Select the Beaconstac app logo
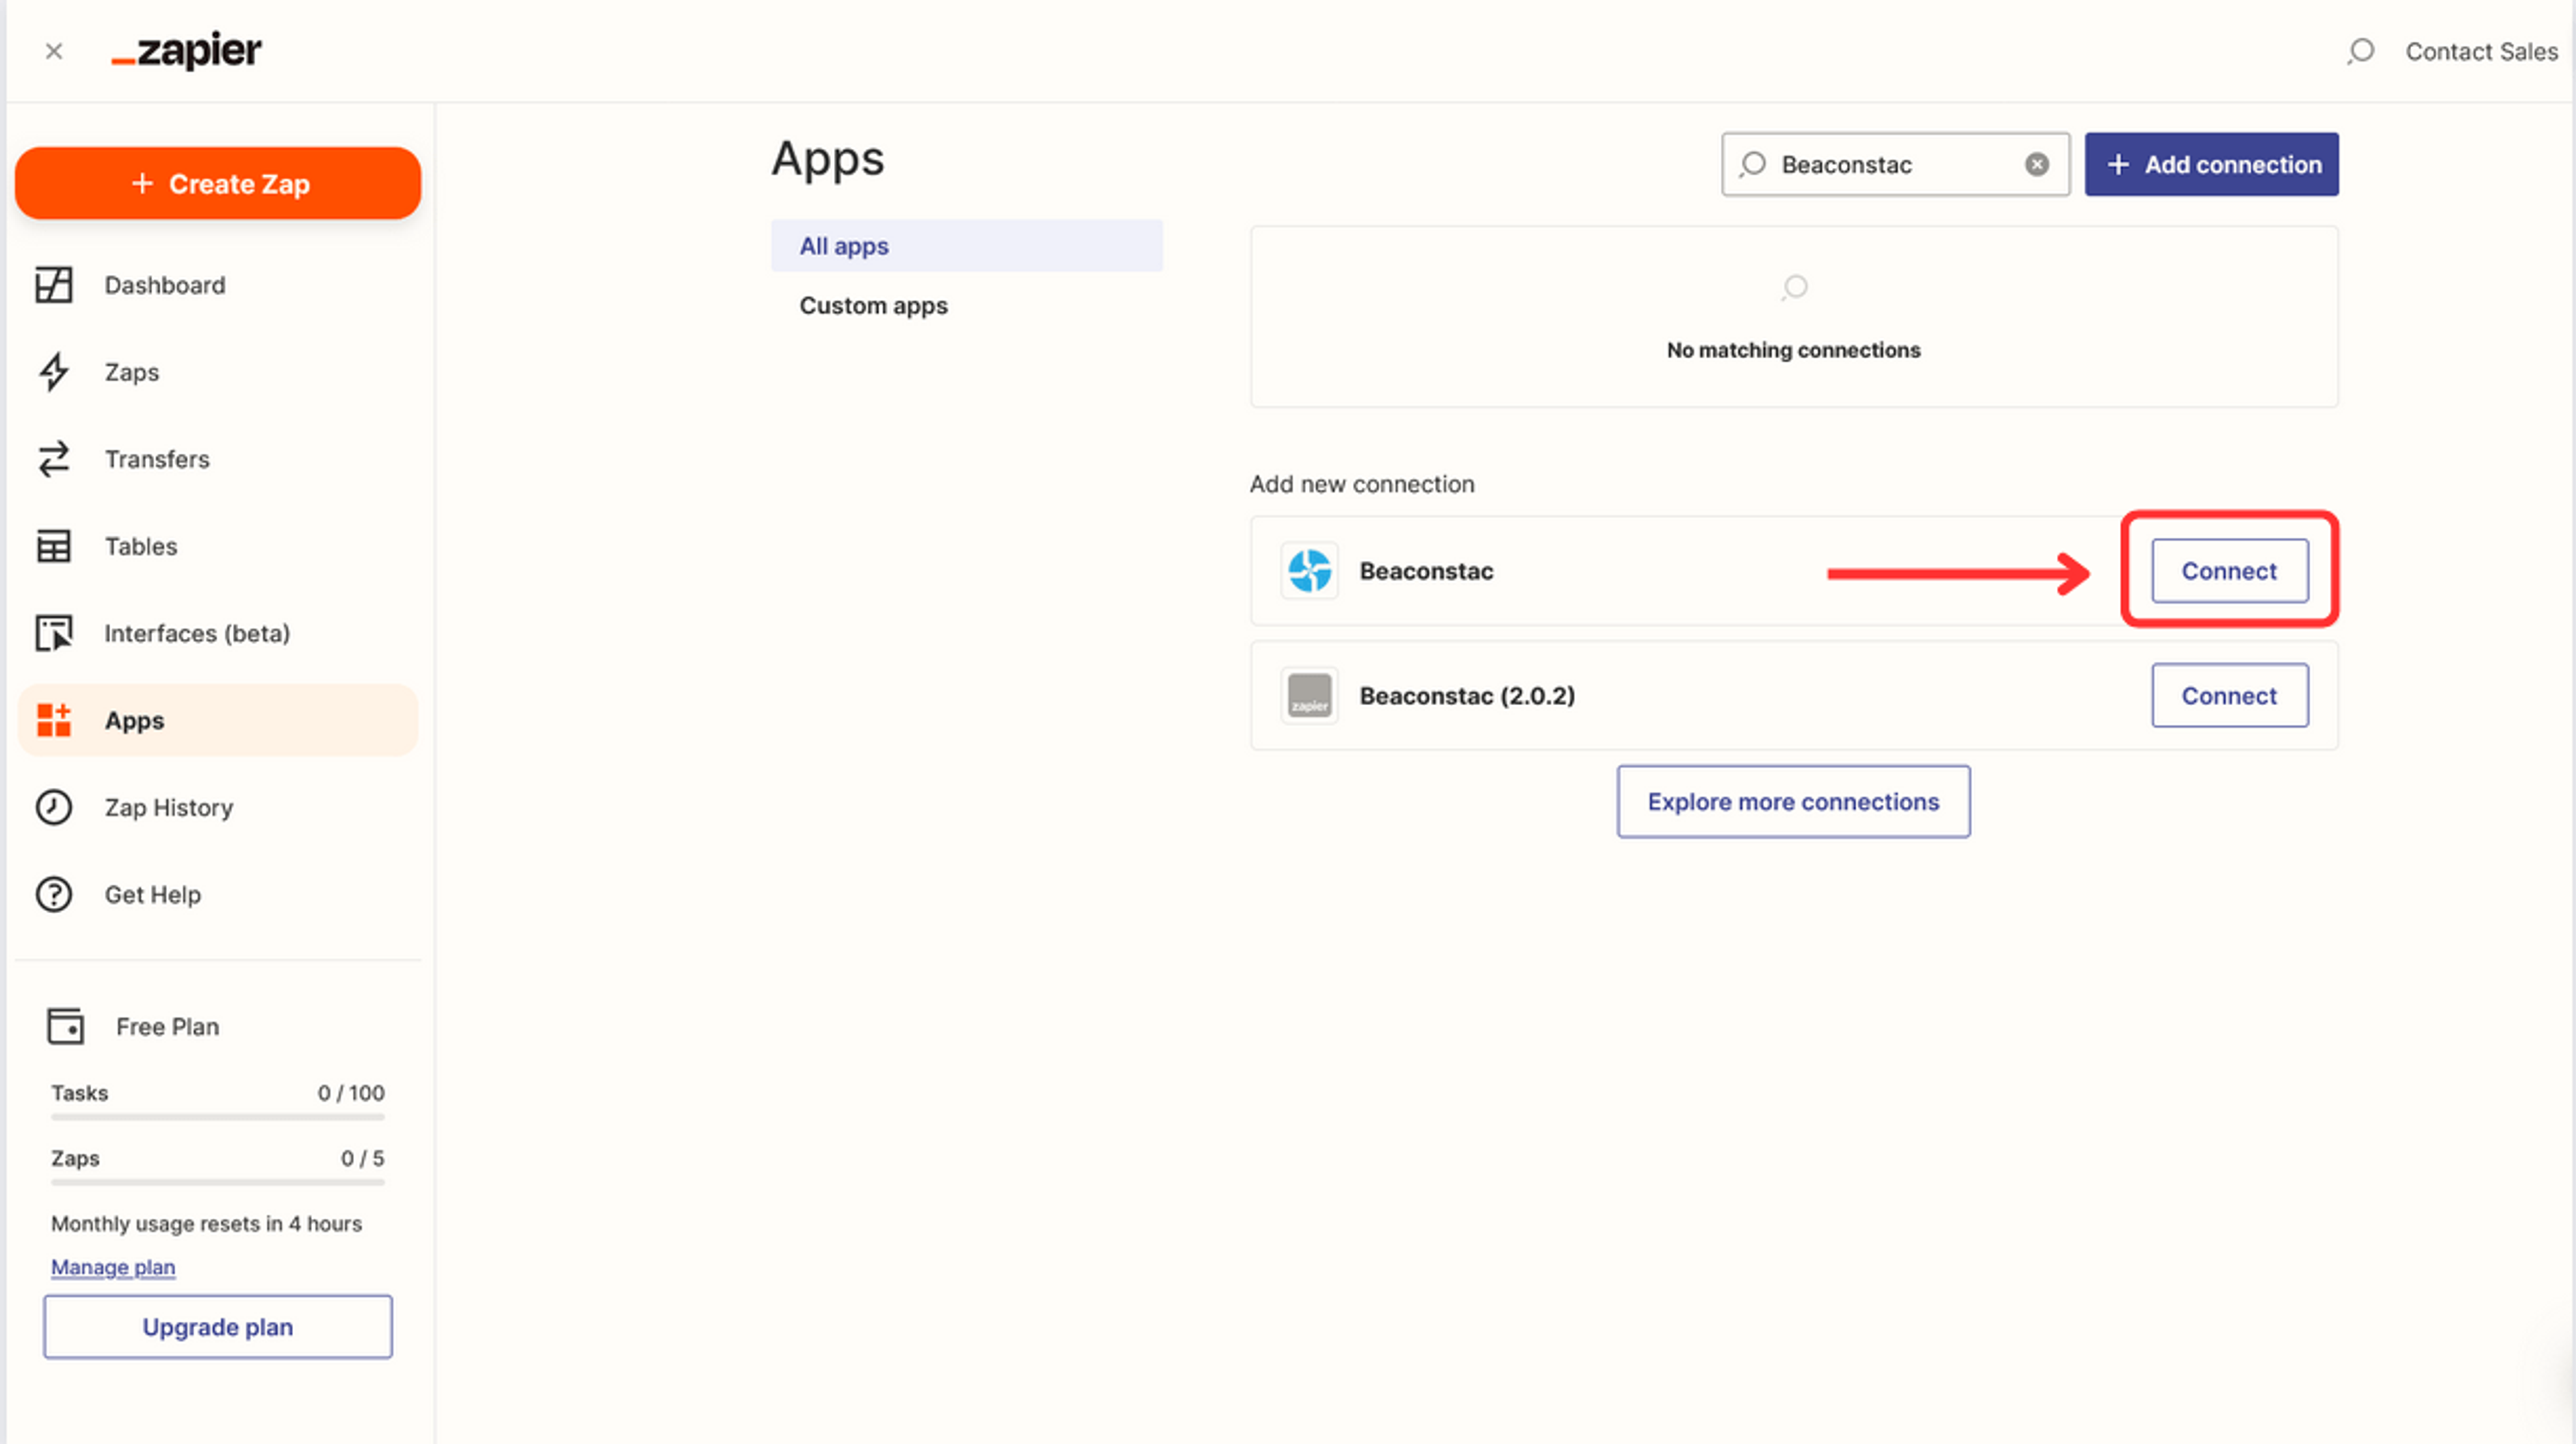The height and width of the screenshot is (1444, 2576). click(x=1309, y=571)
